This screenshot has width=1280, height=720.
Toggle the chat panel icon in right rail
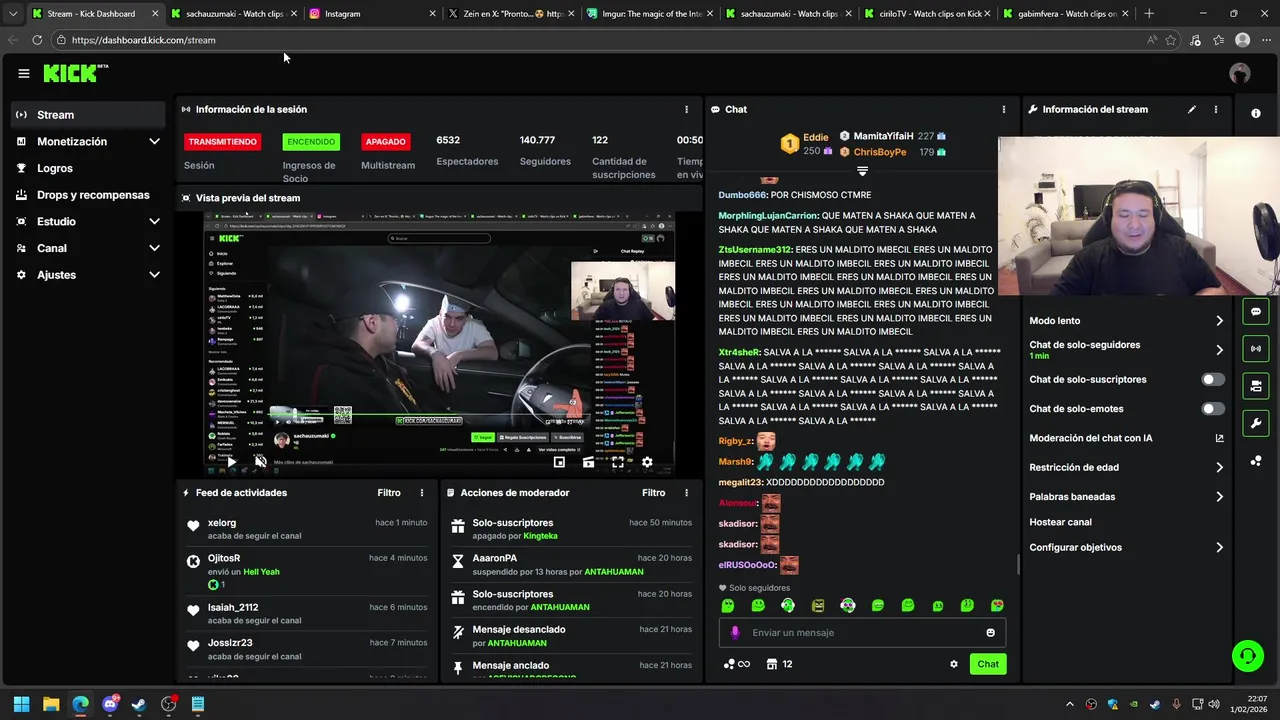point(1256,312)
